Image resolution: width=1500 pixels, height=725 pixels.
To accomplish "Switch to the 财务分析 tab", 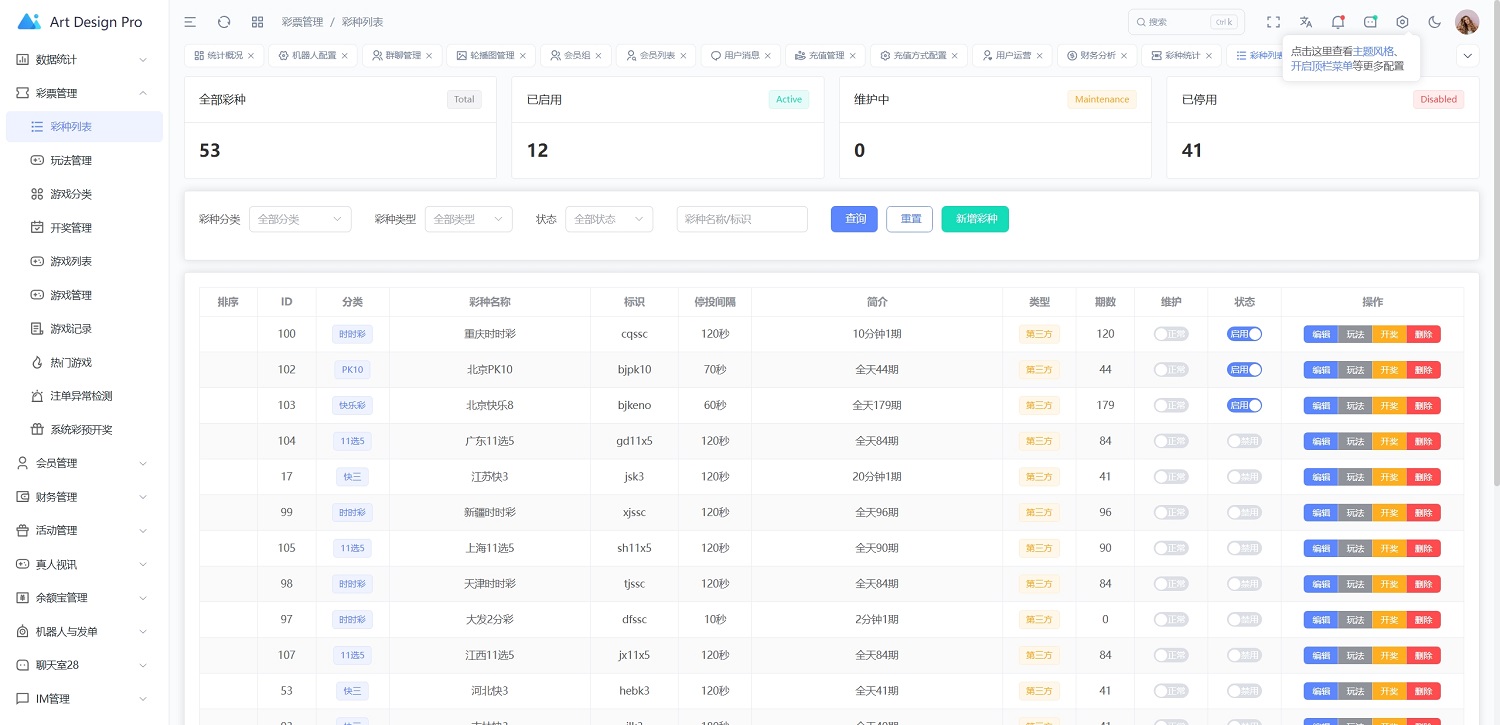I will pos(1097,56).
